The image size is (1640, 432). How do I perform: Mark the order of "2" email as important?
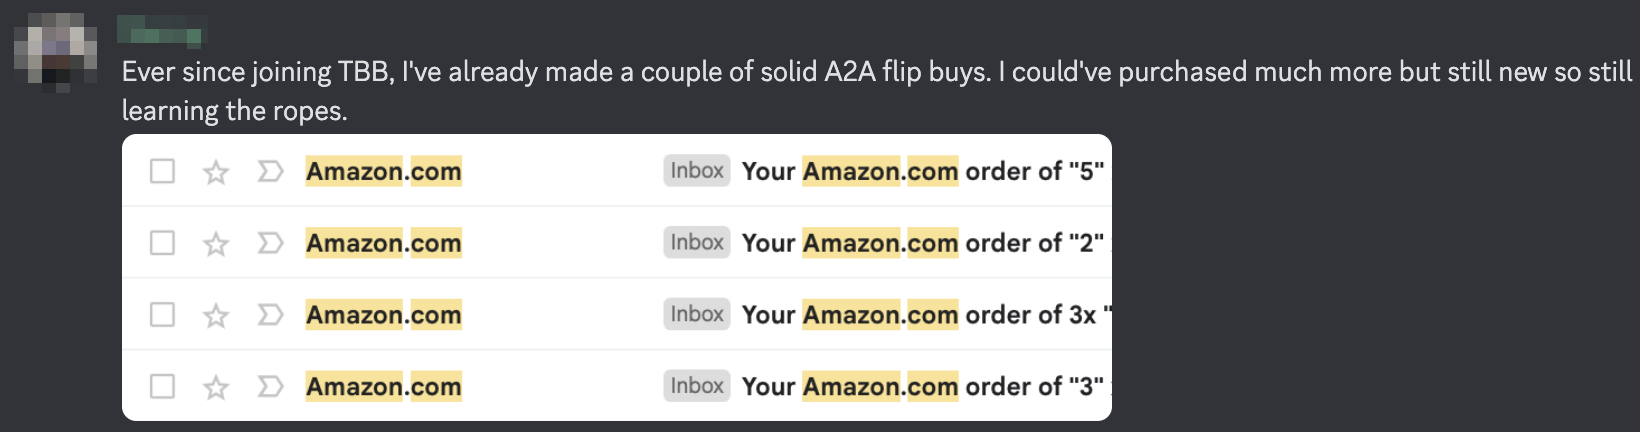[x=270, y=243]
